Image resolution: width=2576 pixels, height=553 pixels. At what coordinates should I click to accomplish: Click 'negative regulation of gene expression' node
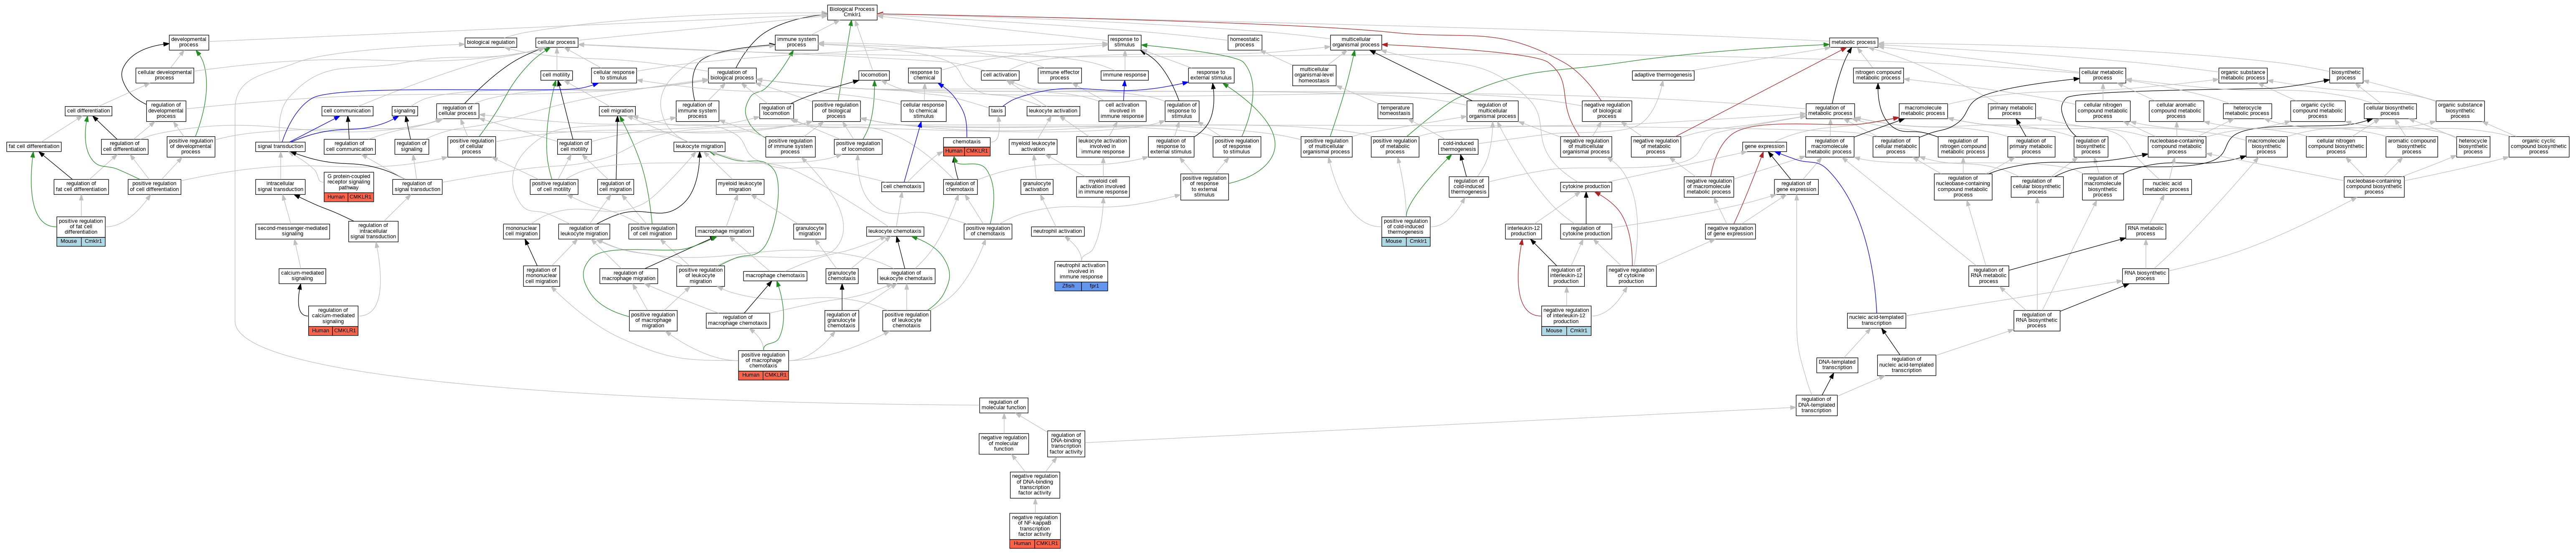point(1730,231)
